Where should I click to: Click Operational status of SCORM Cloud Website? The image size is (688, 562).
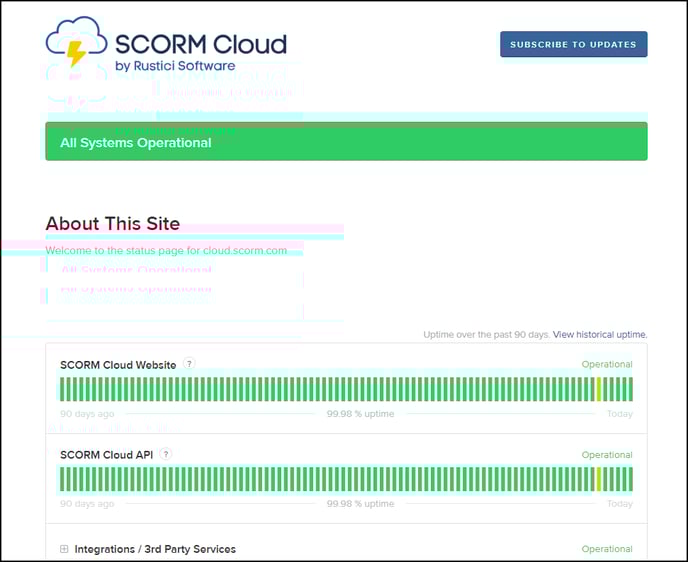click(607, 364)
